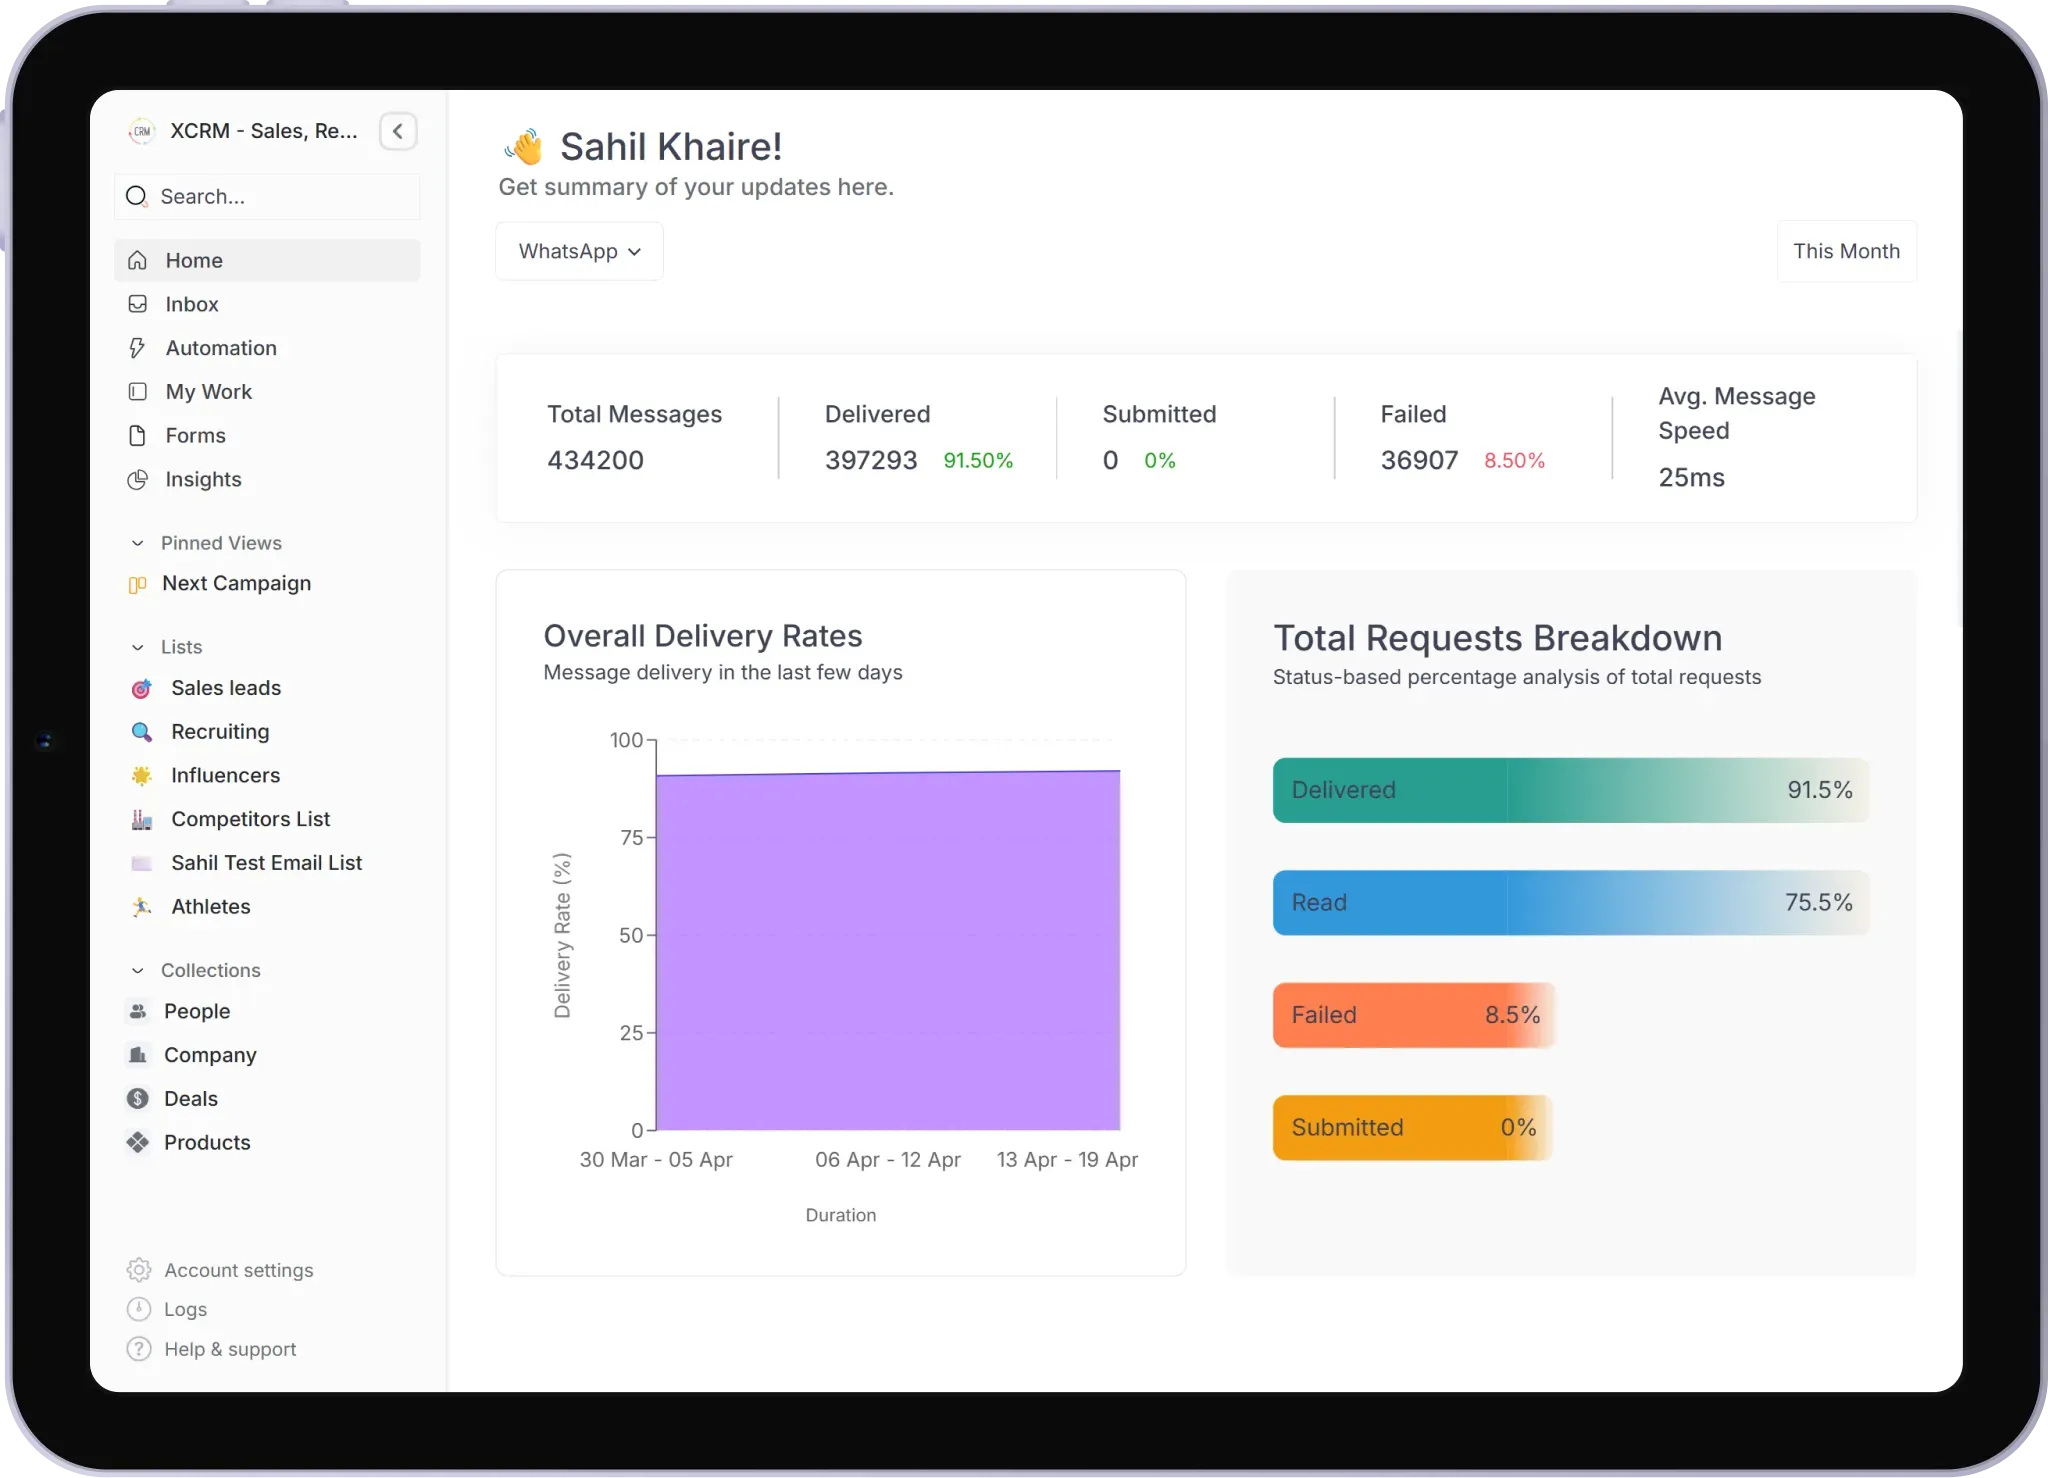Image resolution: width=2048 pixels, height=1478 pixels.
Task: Open the Insights panel icon
Action: click(138, 480)
